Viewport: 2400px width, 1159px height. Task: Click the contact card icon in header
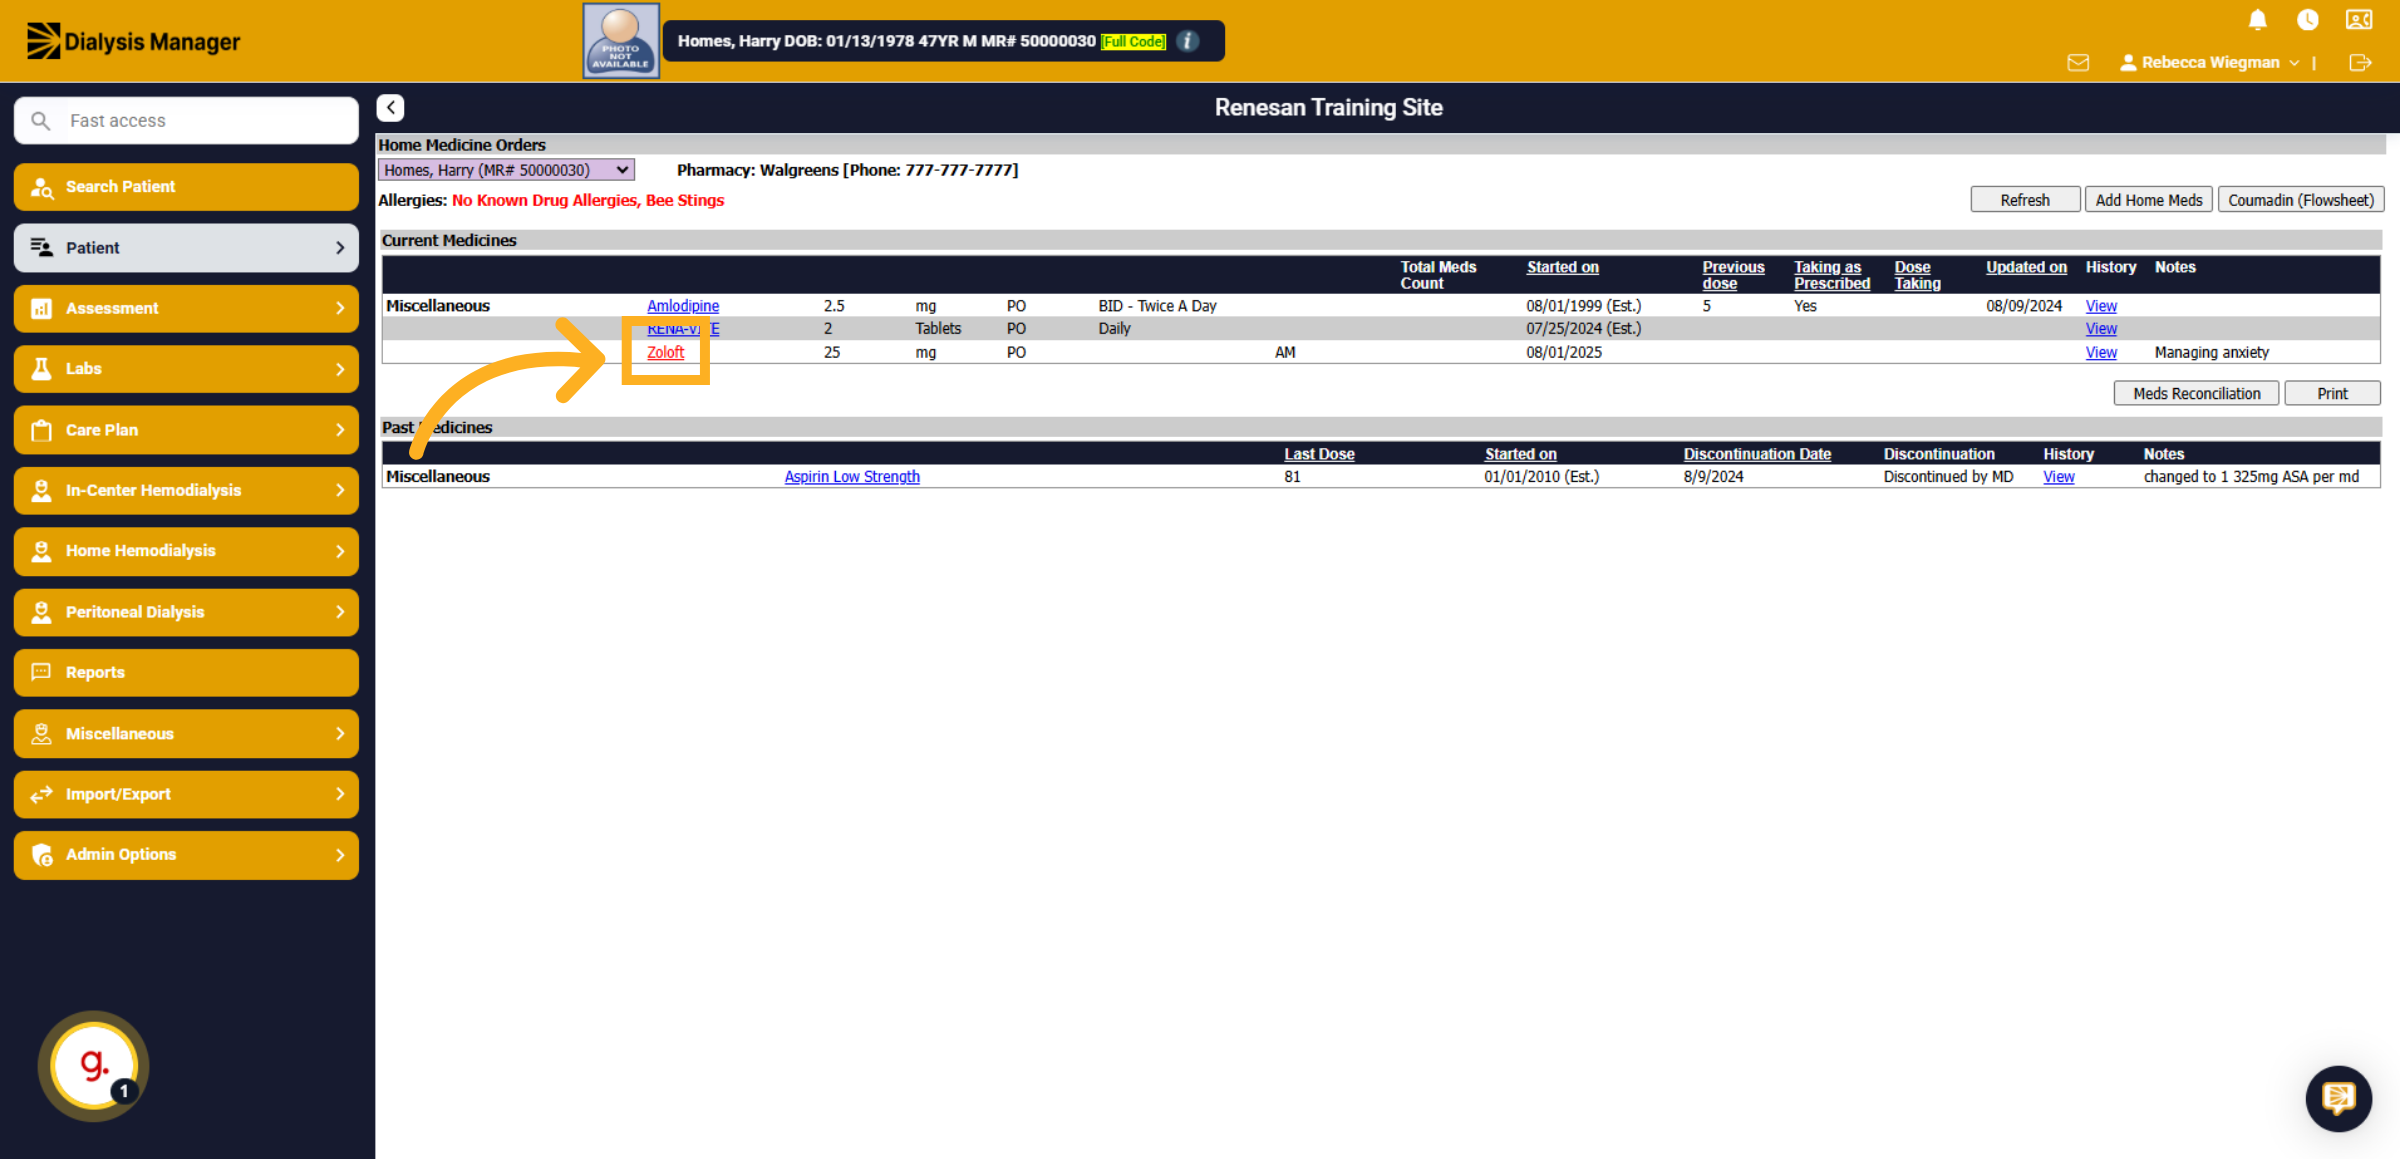(x=2359, y=20)
